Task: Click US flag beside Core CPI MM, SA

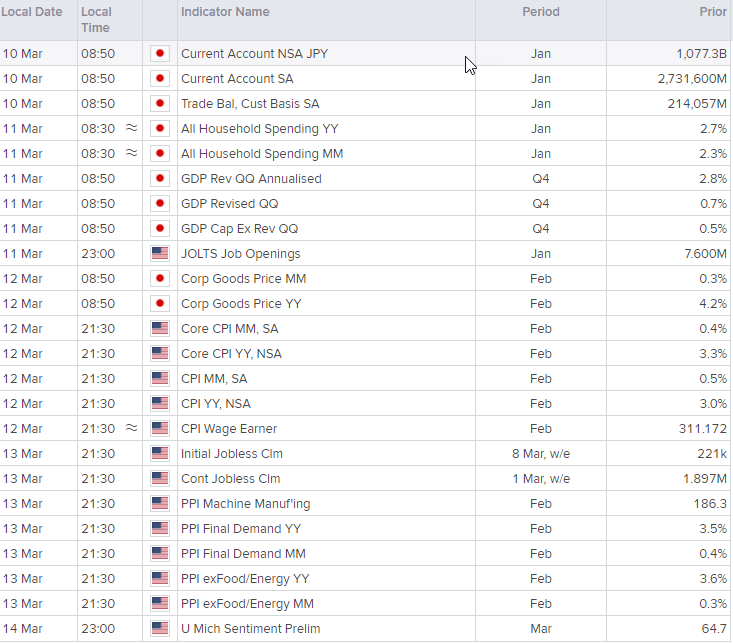Action: click(x=160, y=329)
